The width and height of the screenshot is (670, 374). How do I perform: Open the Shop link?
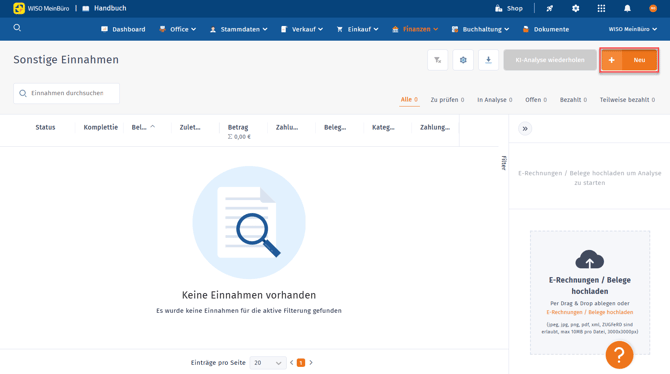(x=508, y=8)
